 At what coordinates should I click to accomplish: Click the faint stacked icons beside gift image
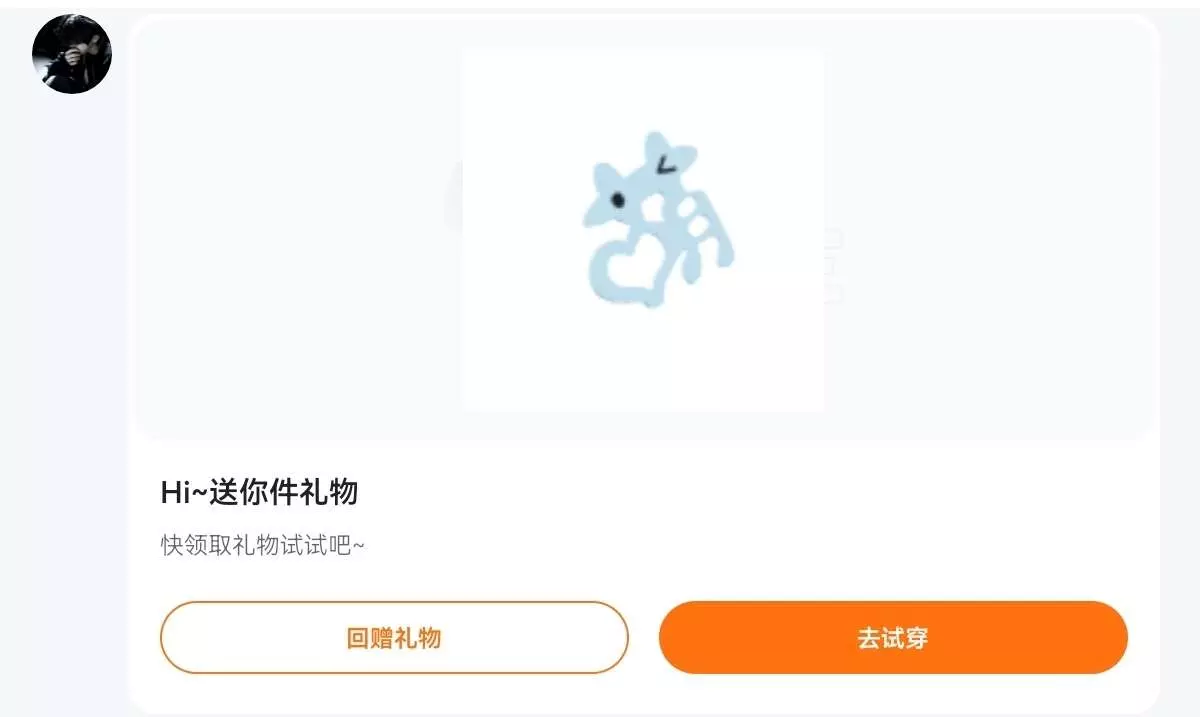pos(832,265)
